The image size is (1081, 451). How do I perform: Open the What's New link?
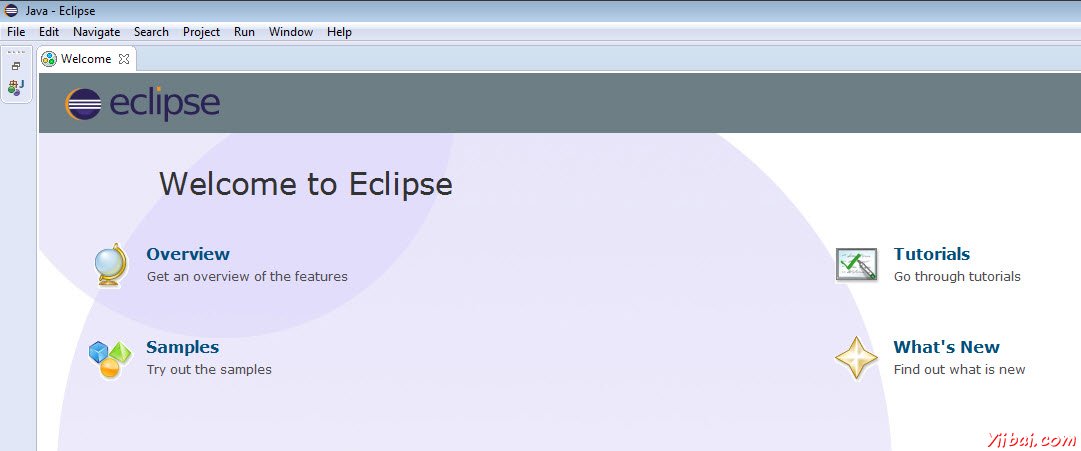click(947, 347)
